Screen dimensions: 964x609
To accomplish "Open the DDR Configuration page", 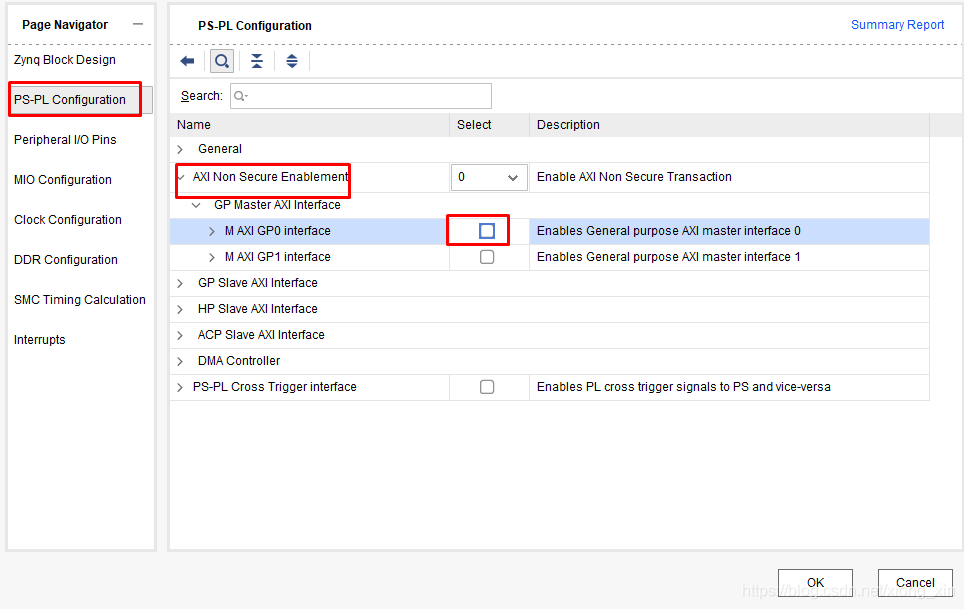I will 66,259.
